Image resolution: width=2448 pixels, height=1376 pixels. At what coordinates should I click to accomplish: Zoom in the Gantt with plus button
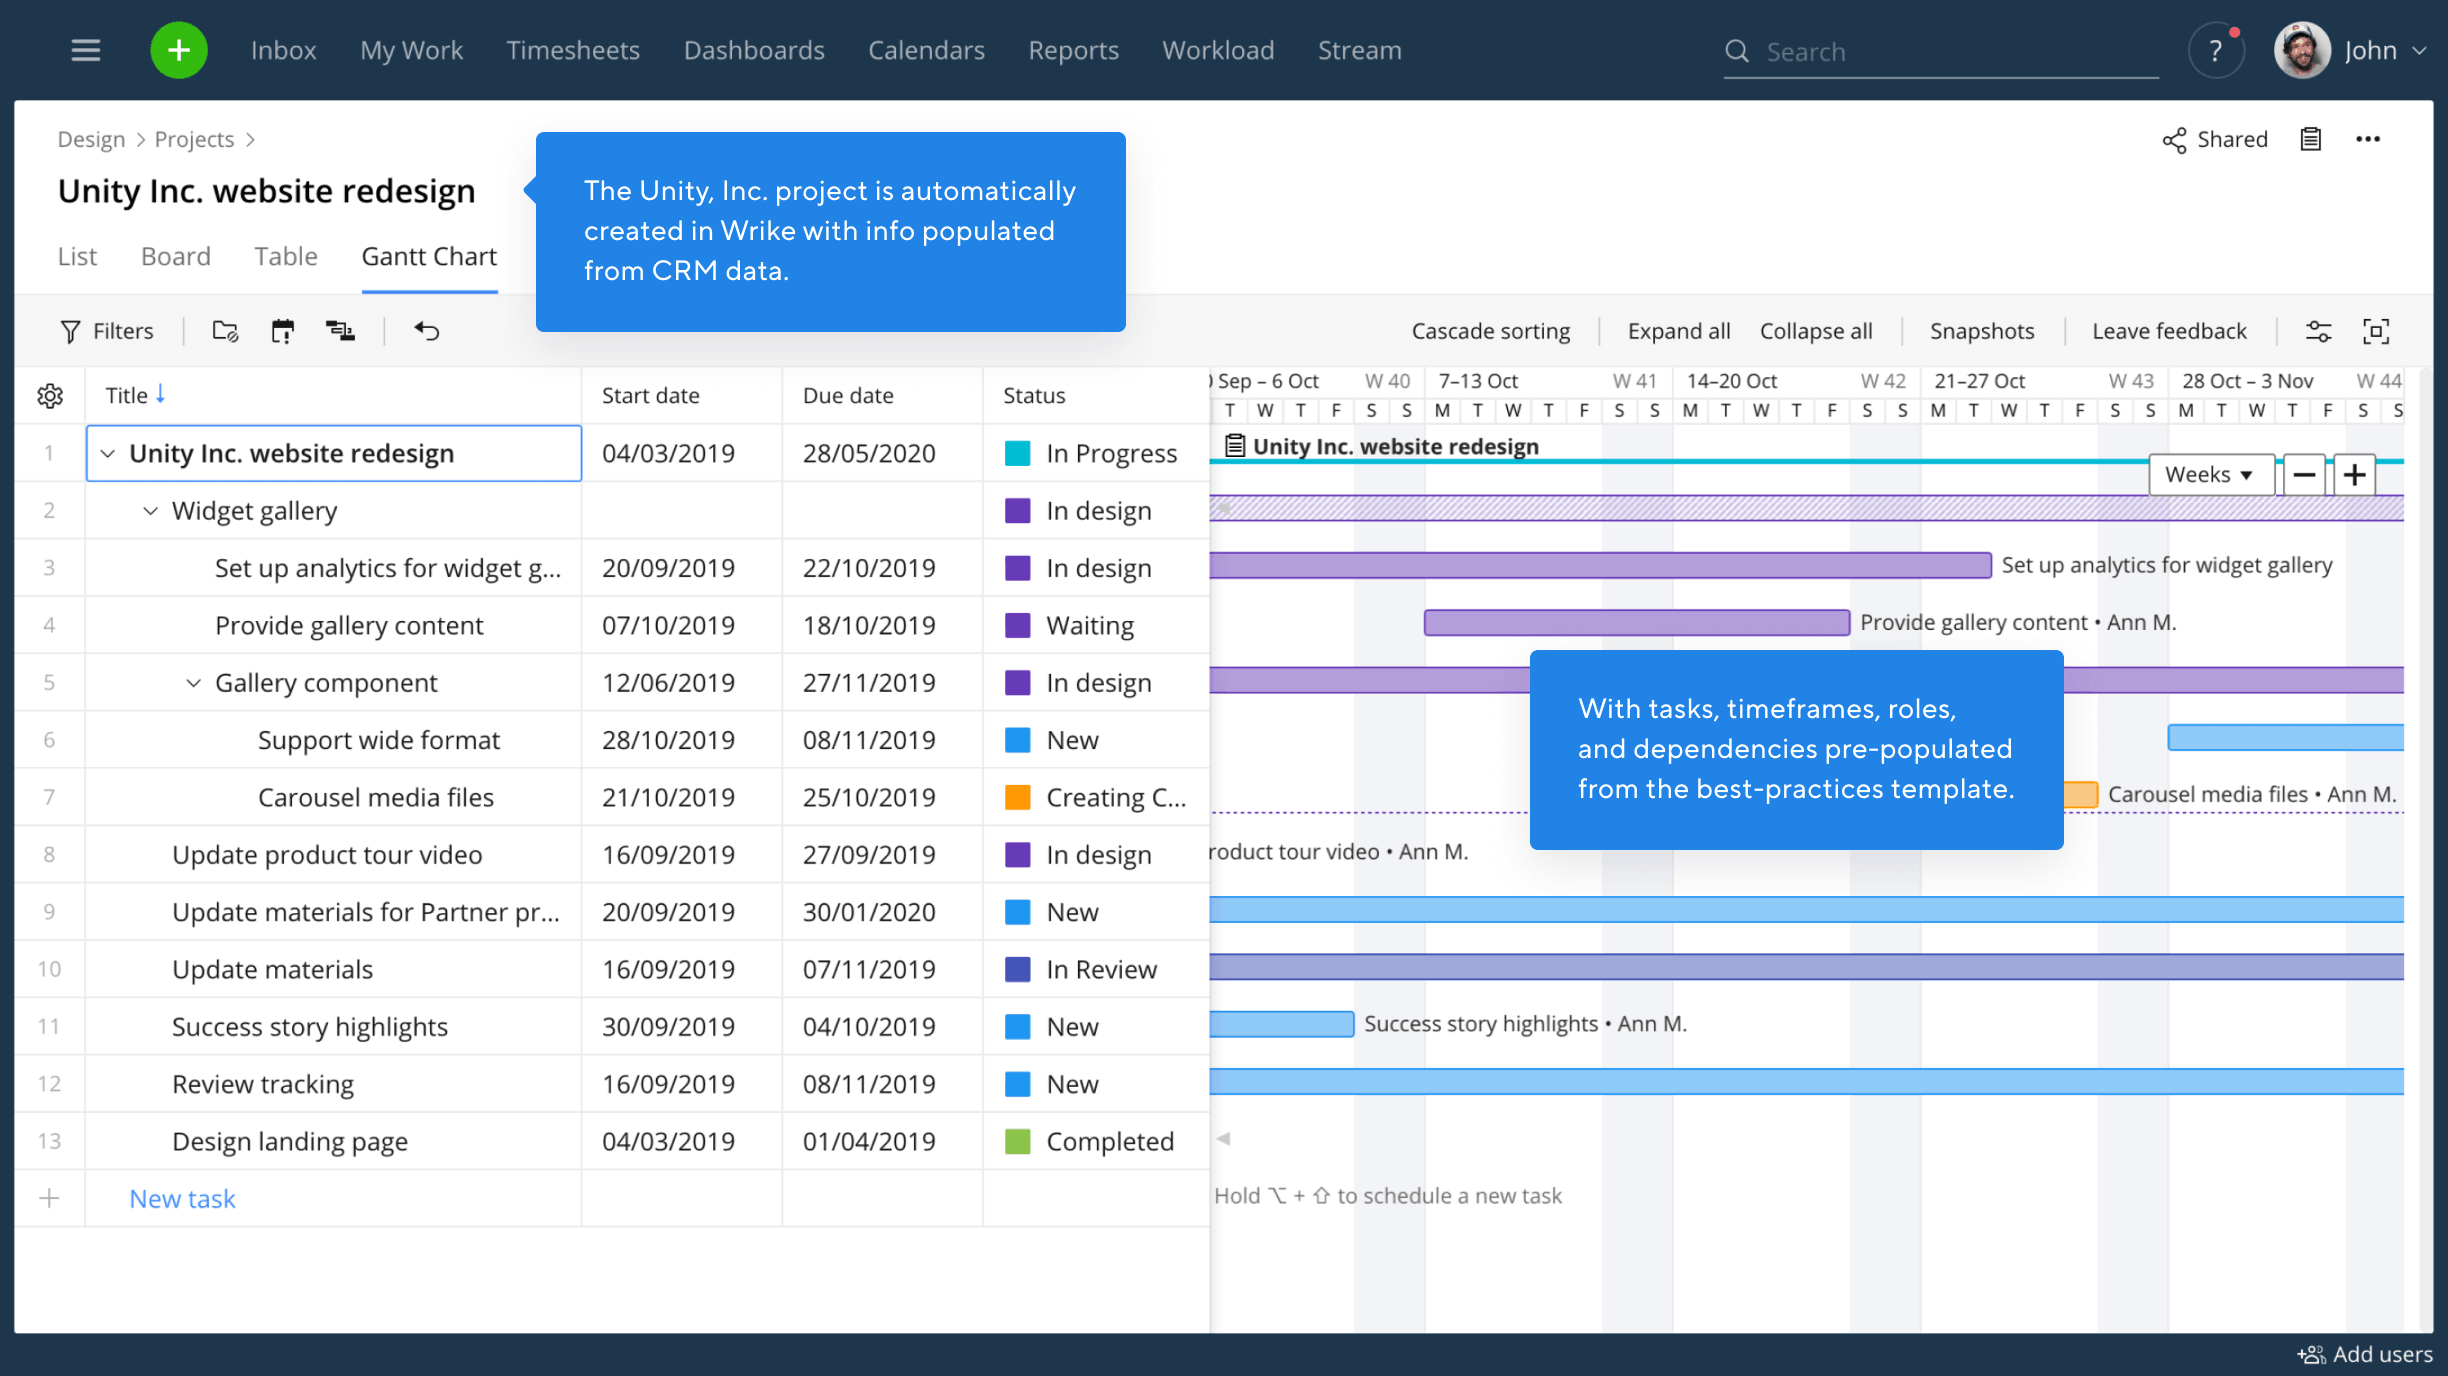[2355, 474]
